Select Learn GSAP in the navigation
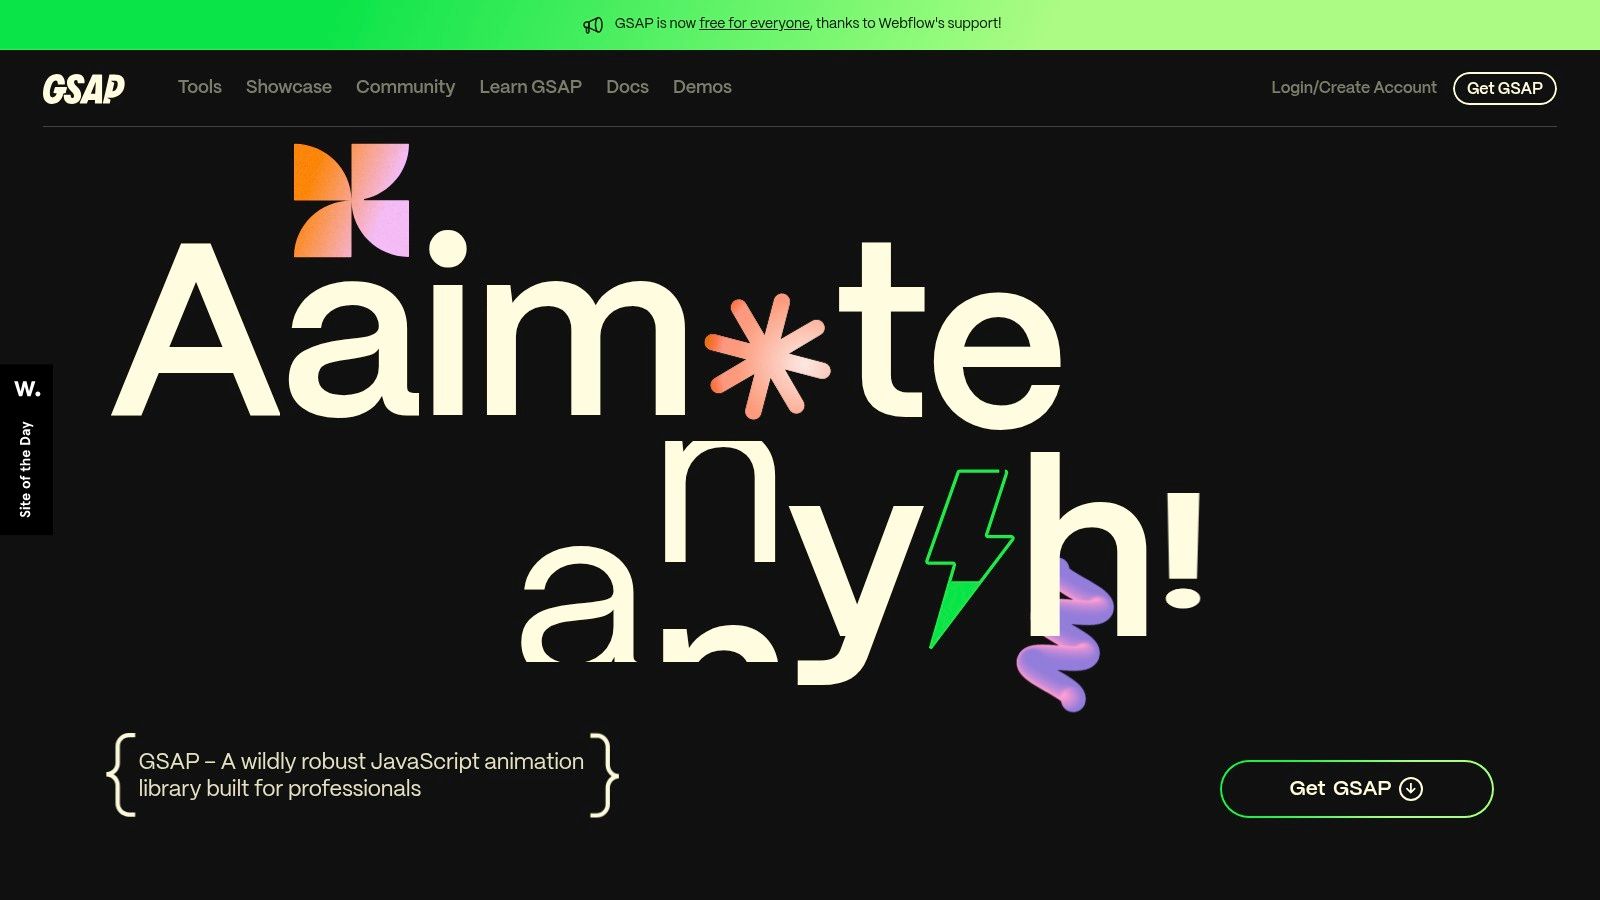The image size is (1600, 900). [530, 87]
